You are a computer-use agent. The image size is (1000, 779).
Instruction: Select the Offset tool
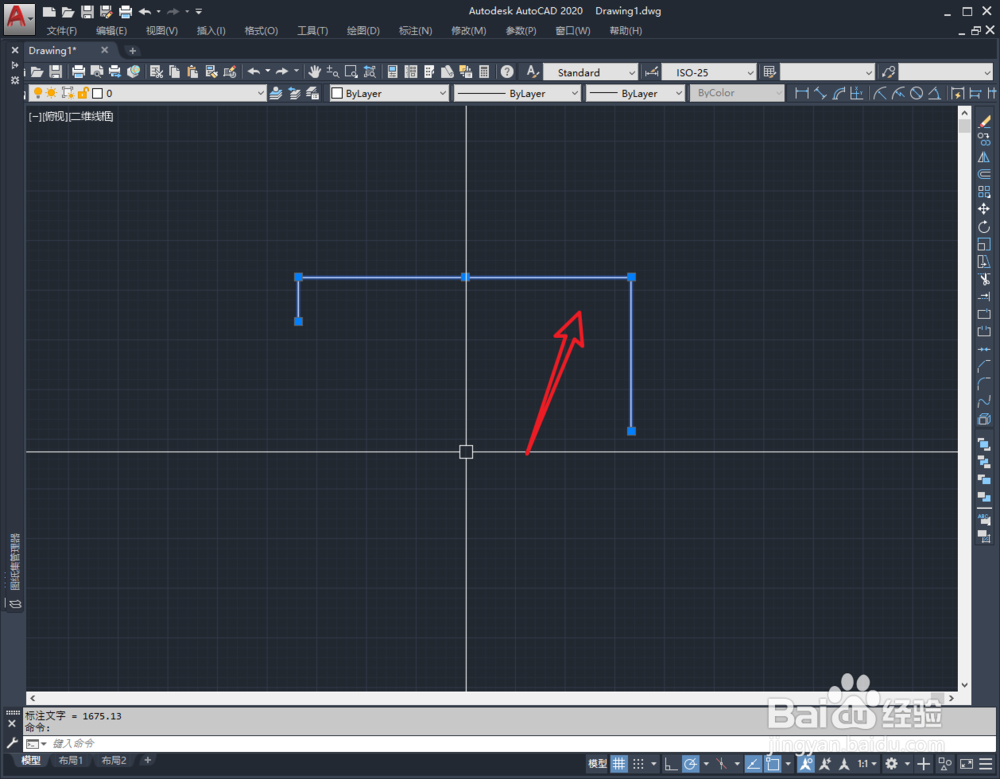pyautogui.click(x=984, y=174)
